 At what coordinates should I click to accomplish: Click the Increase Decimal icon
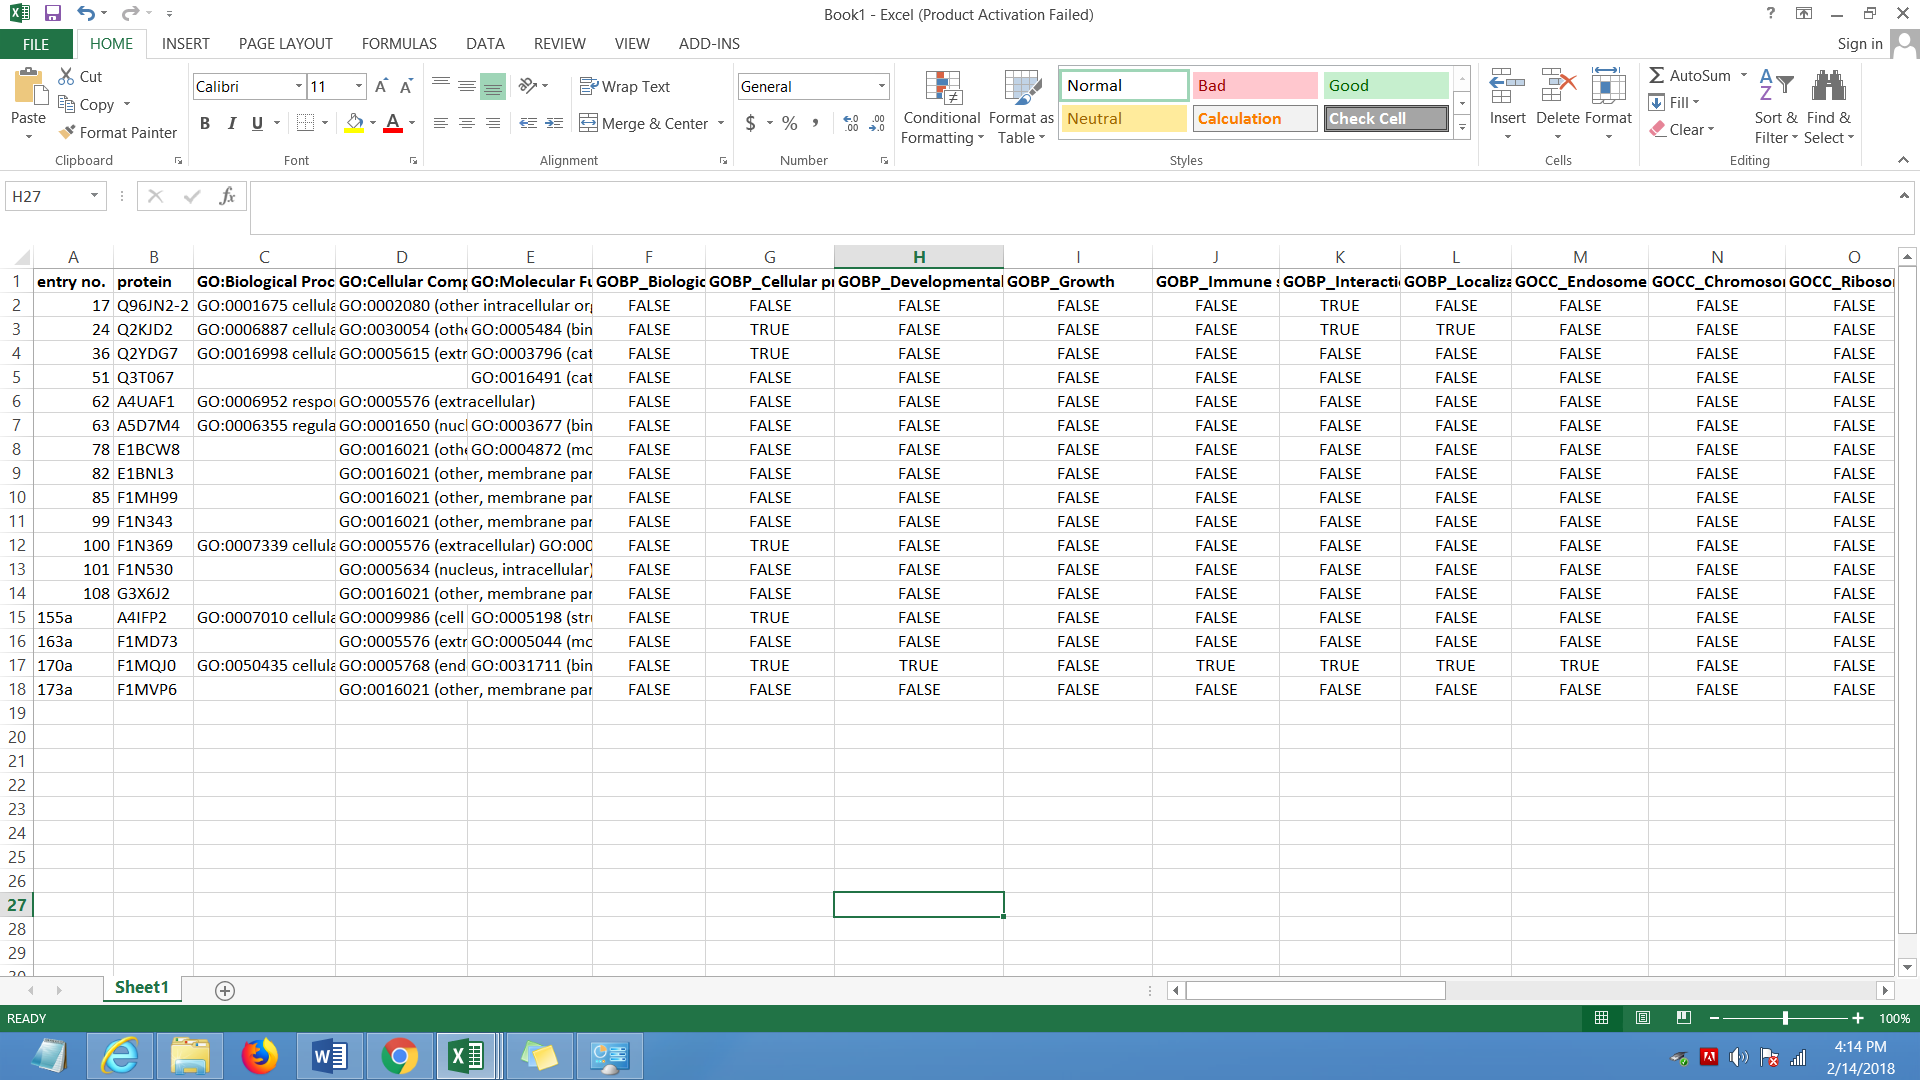tap(850, 123)
